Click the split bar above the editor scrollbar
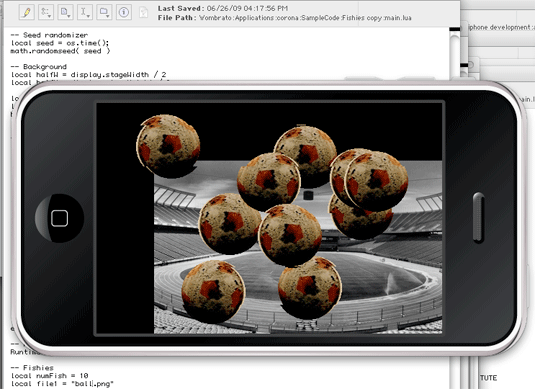535x389 pixels. point(455,29)
